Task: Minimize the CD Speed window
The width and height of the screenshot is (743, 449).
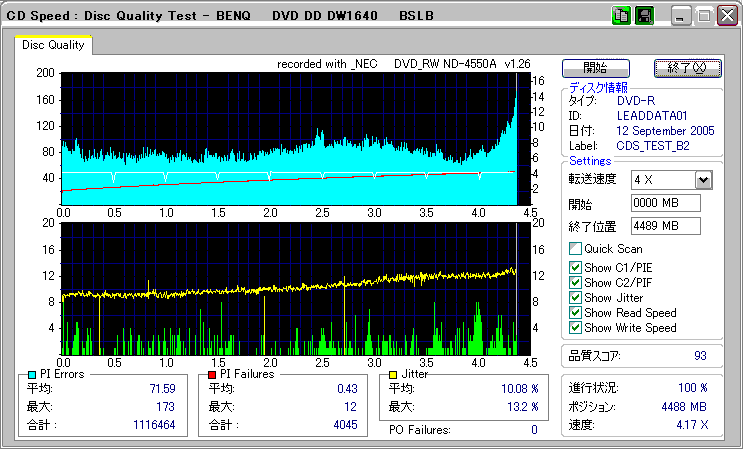Action: 682,16
